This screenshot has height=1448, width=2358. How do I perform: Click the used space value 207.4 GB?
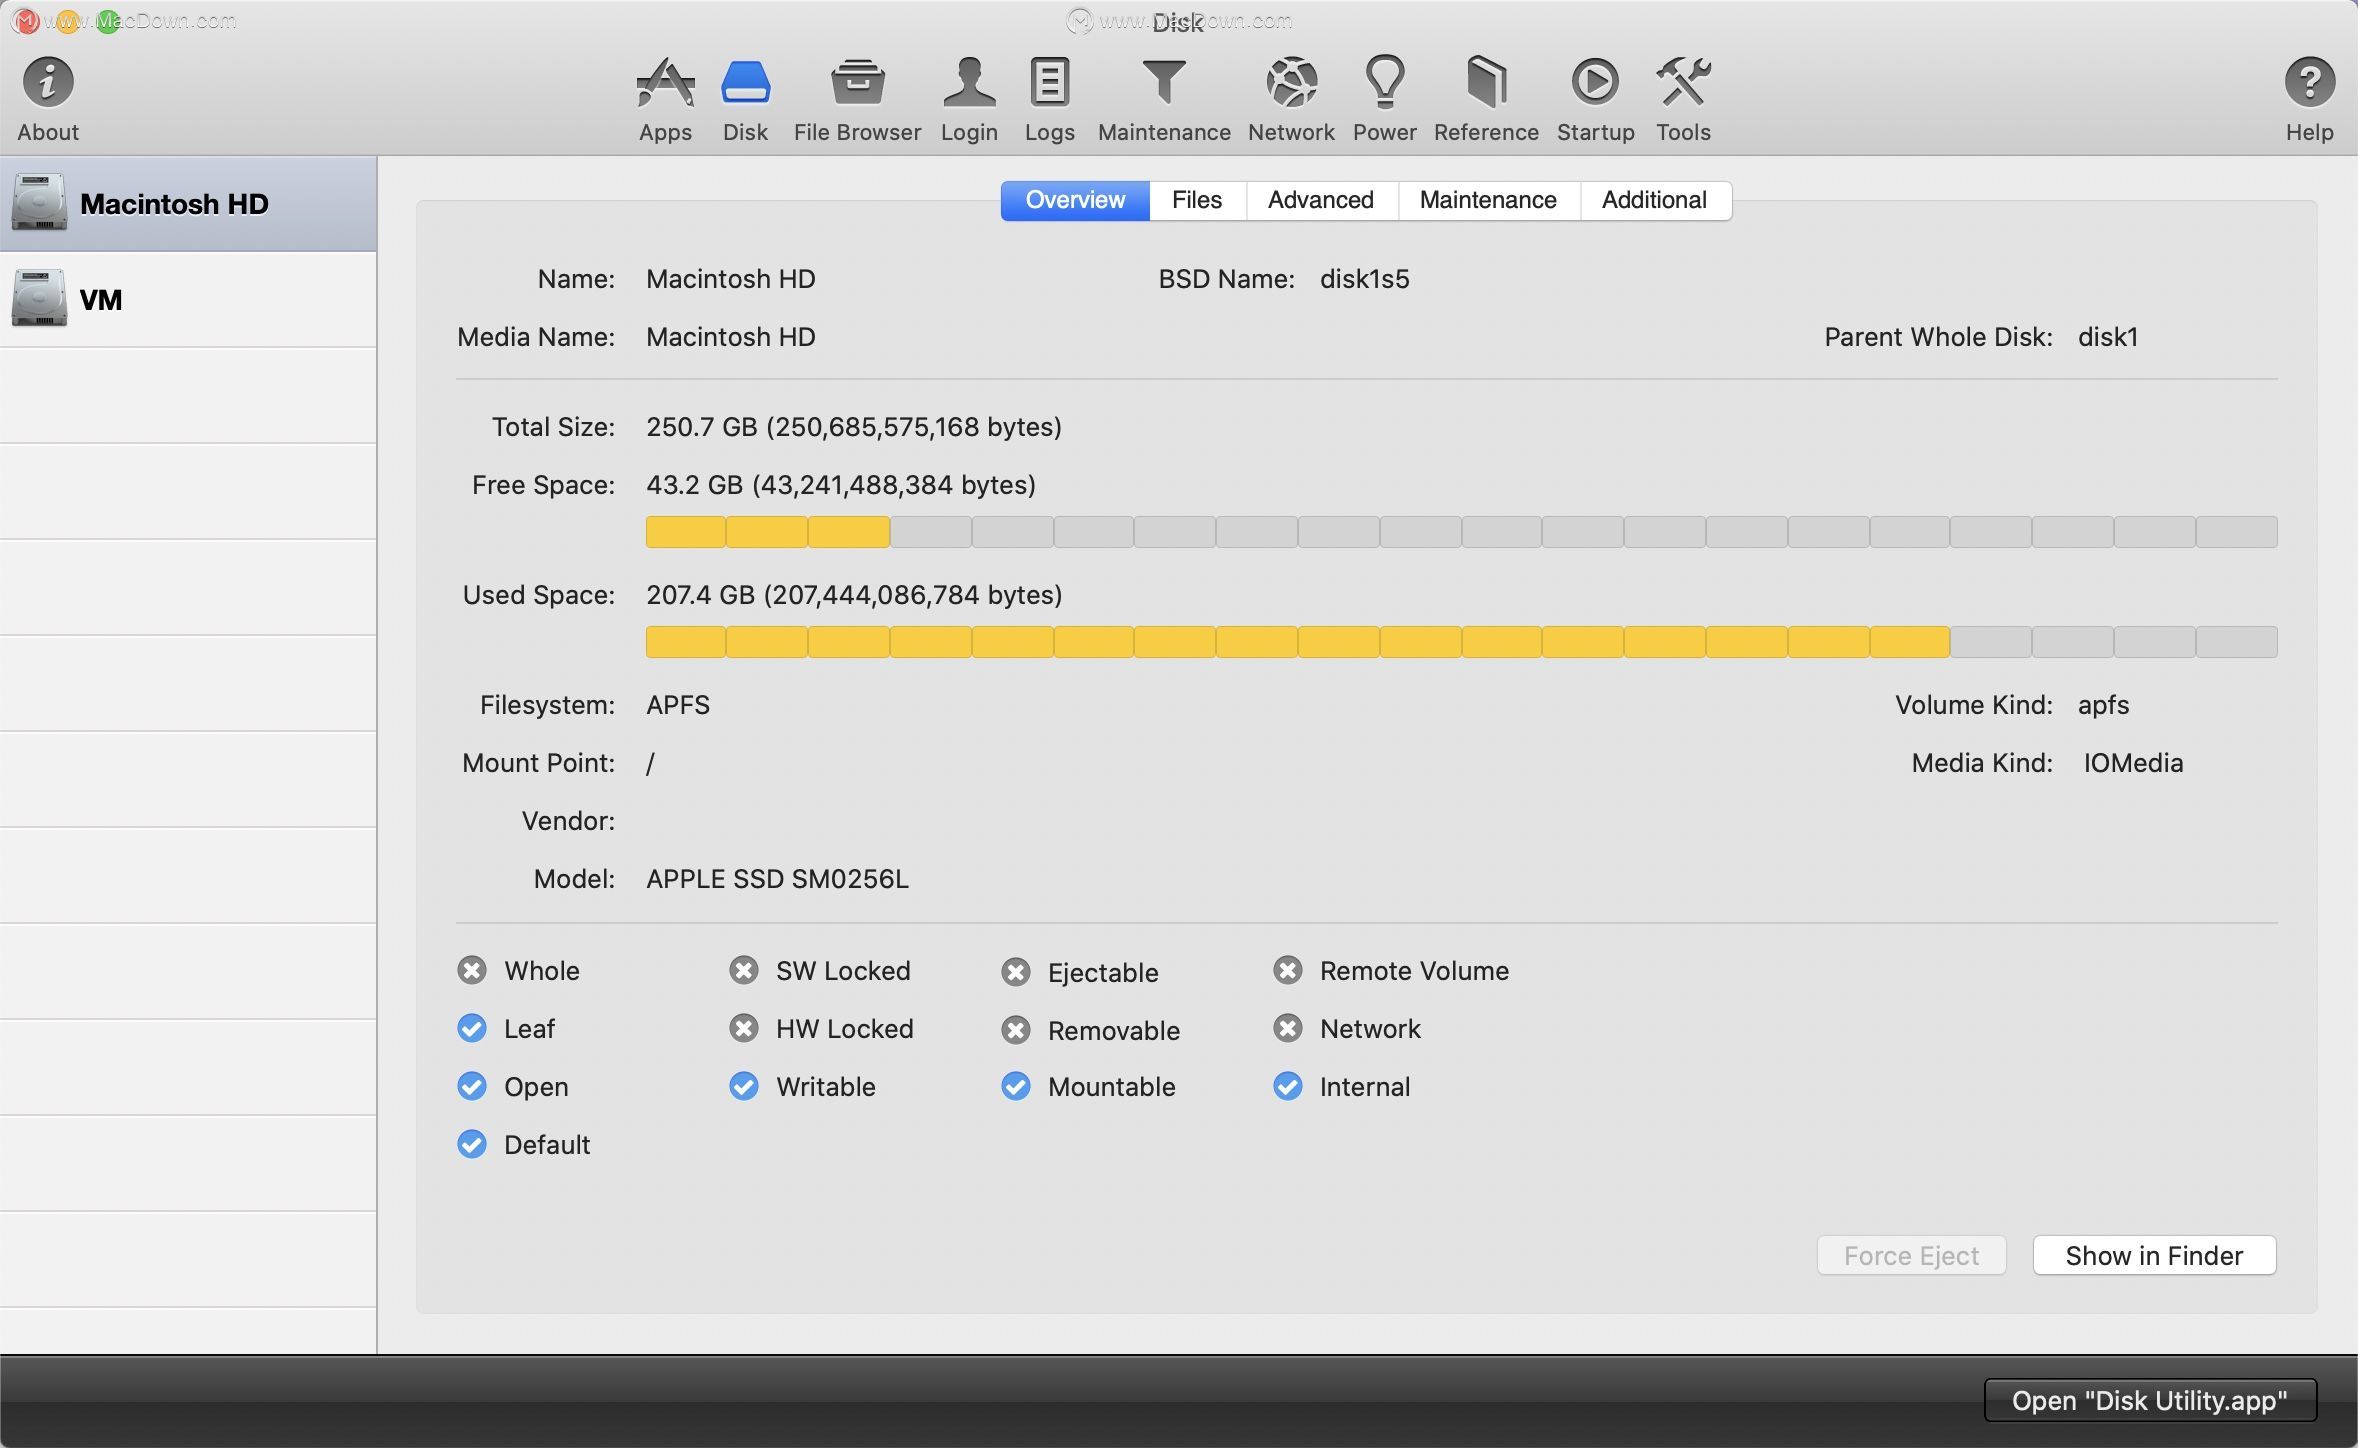pos(854,595)
